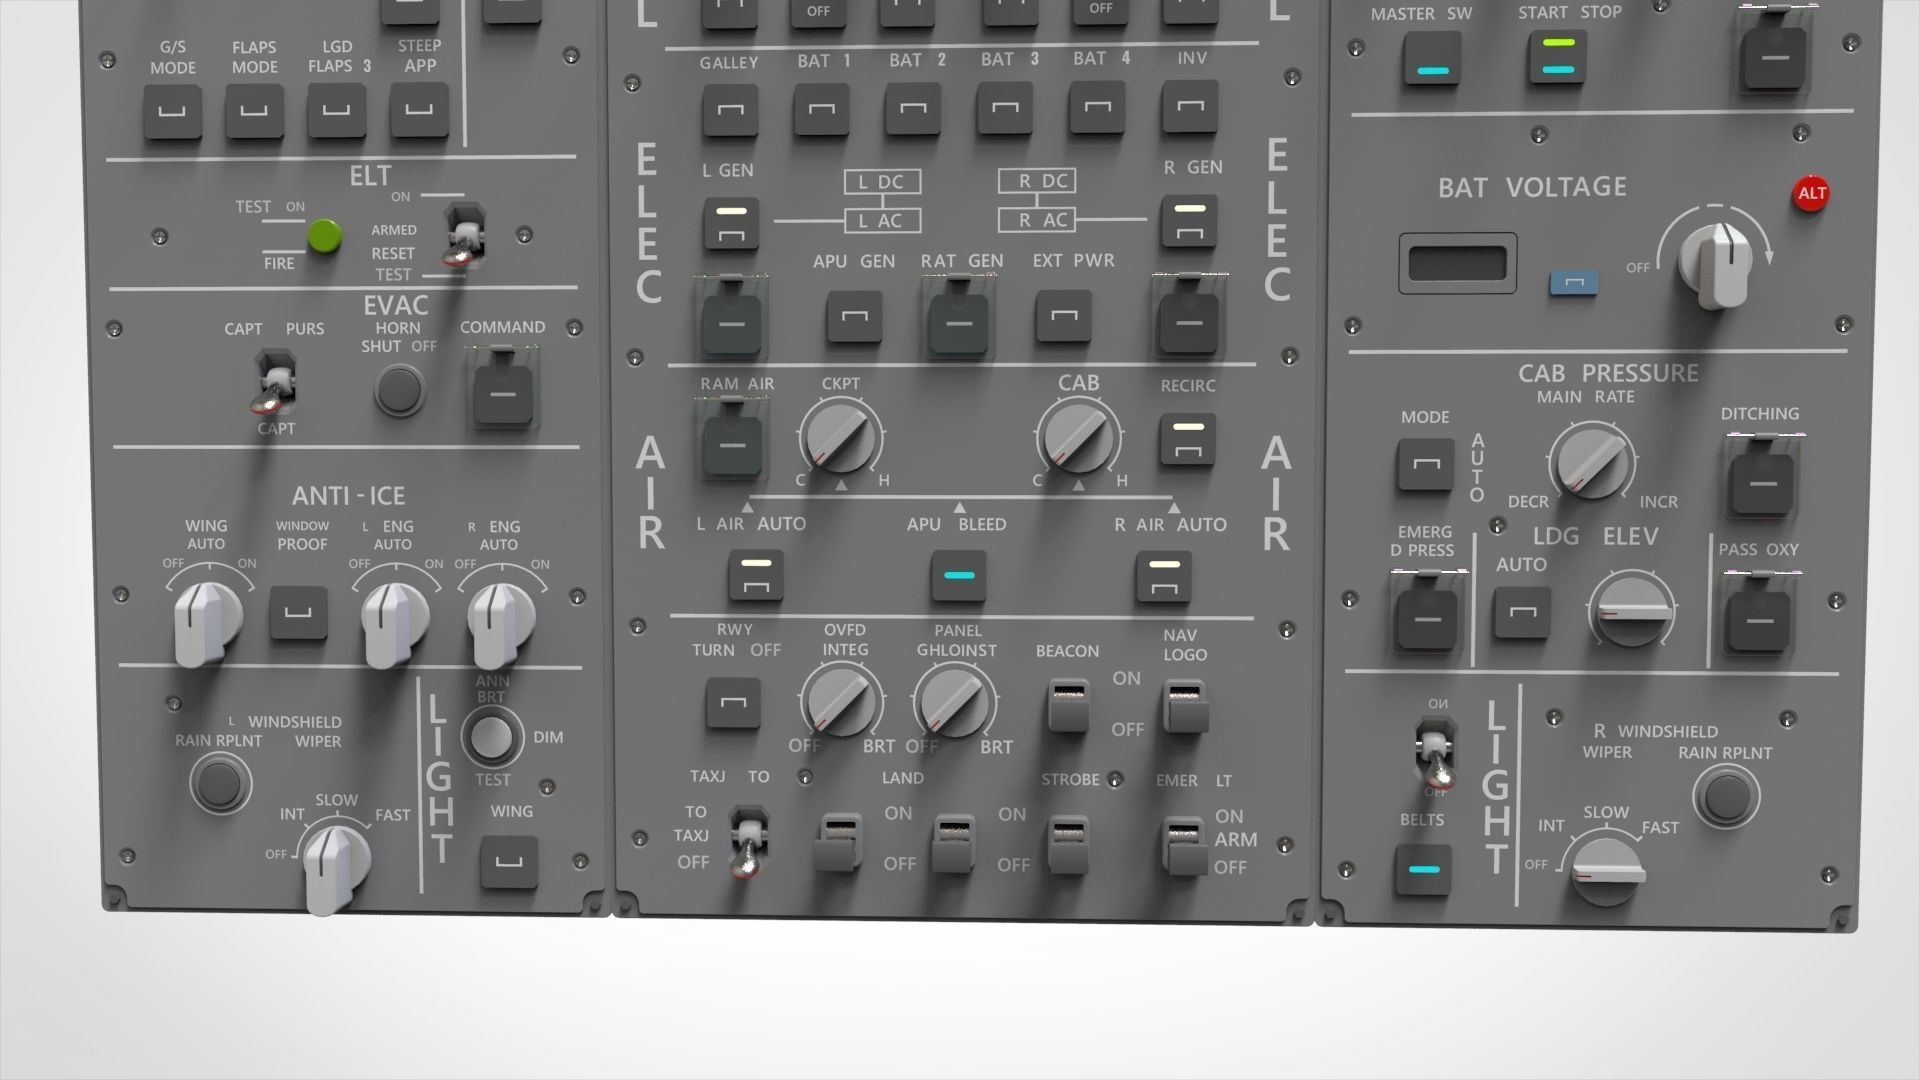Click the red ALT indicator
The height and width of the screenshot is (1080, 1920).
(x=1812, y=194)
